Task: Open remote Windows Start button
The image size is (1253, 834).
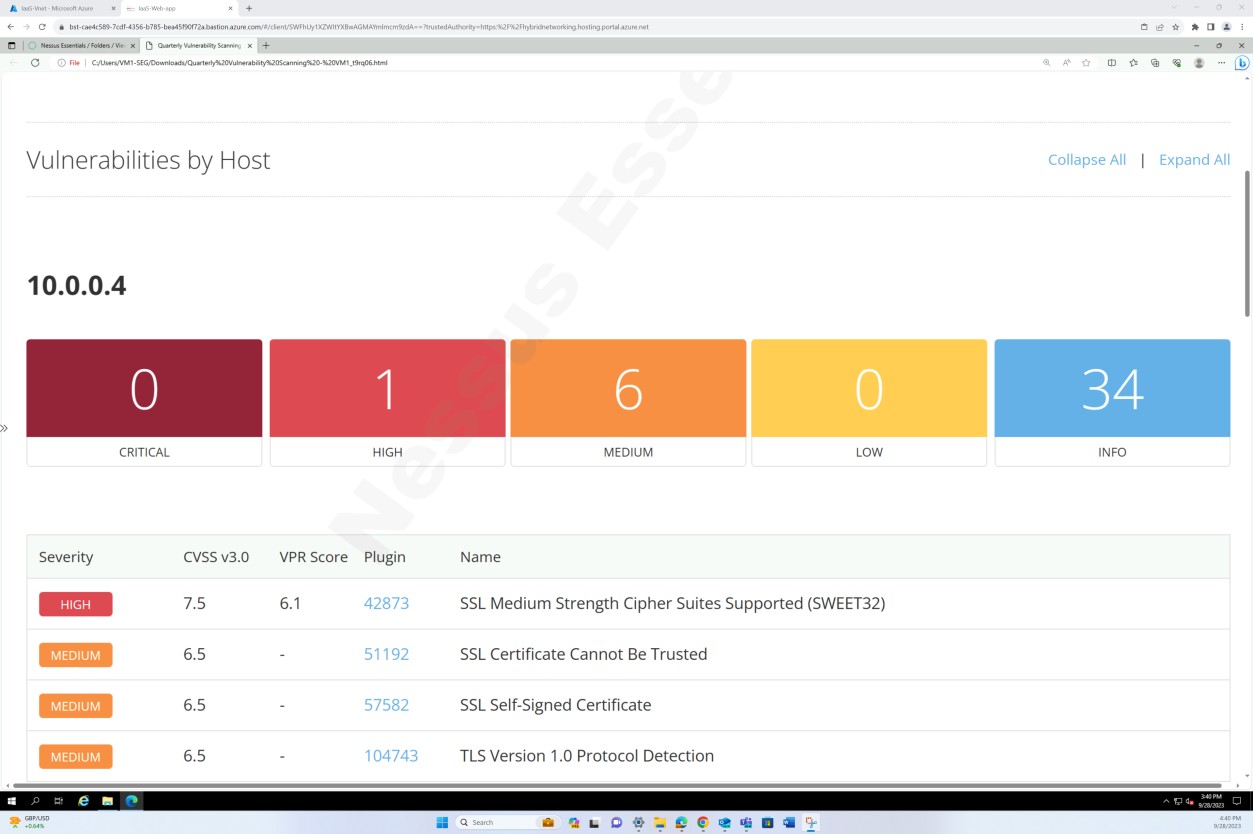Action: coord(11,801)
